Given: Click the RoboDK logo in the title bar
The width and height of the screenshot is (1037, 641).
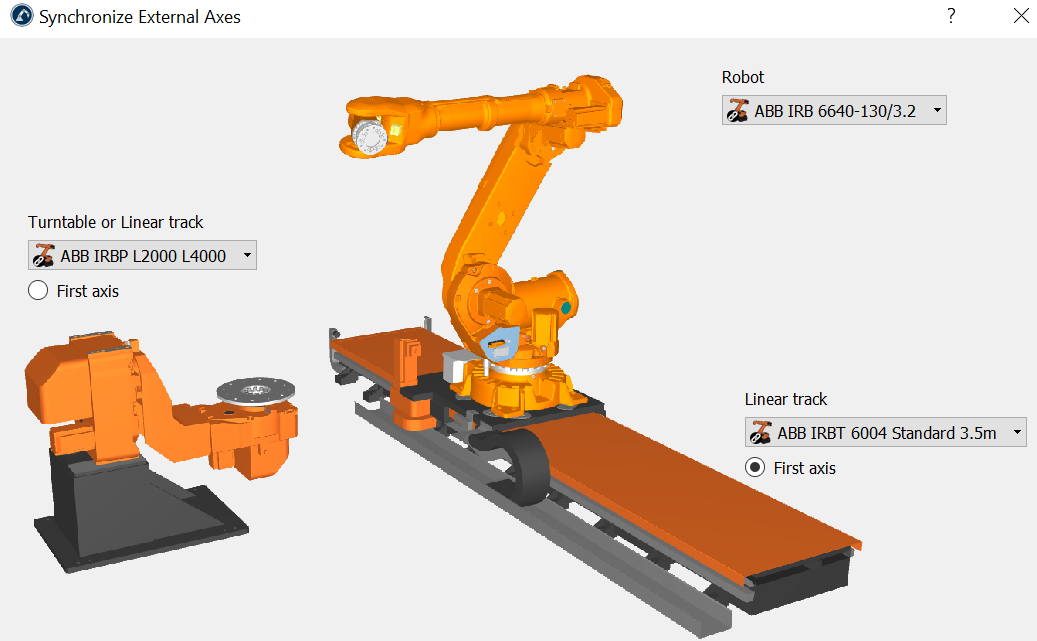Looking at the screenshot, I should [19, 17].
